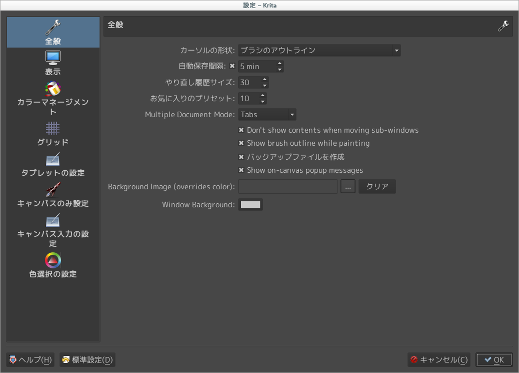Decrease お気に入りのプリセット count
Image resolution: width=519 pixels, height=373 pixels.
pos(263,101)
